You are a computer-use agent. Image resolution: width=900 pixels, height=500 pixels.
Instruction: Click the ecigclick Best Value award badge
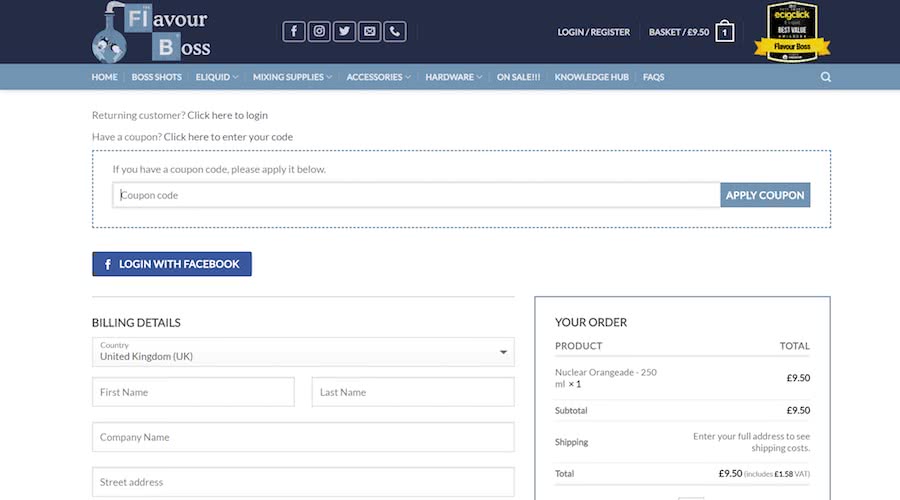(x=792, y=32)
